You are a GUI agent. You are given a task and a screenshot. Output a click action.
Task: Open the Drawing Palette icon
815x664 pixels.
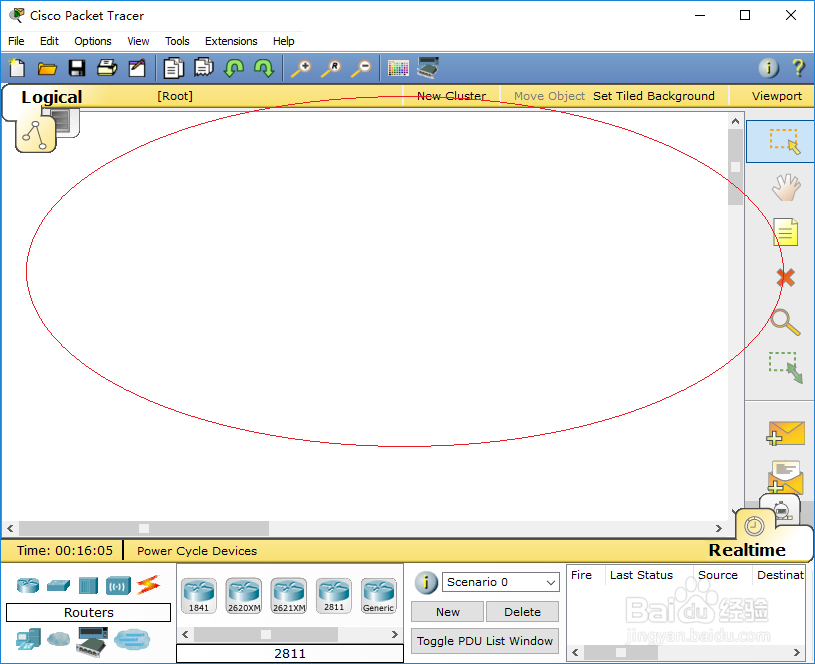click(x=398, y=68)
